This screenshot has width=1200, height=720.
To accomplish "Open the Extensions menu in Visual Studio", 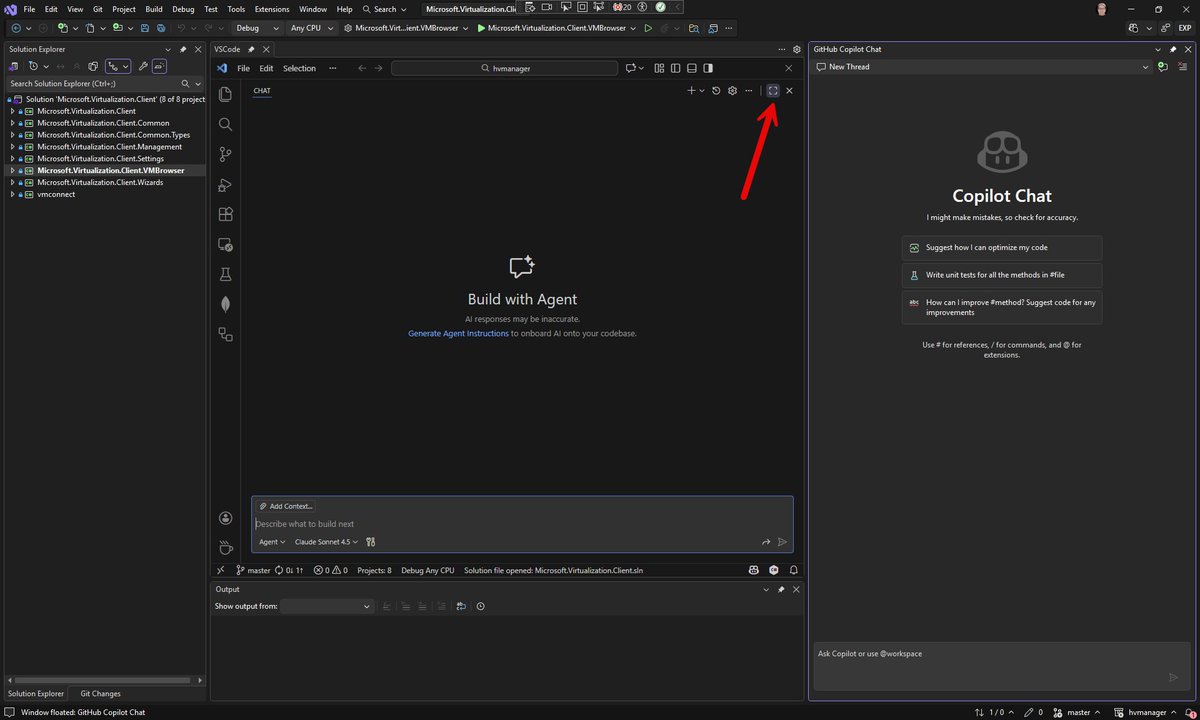I will pyautogui.click(x=272, y=9).
